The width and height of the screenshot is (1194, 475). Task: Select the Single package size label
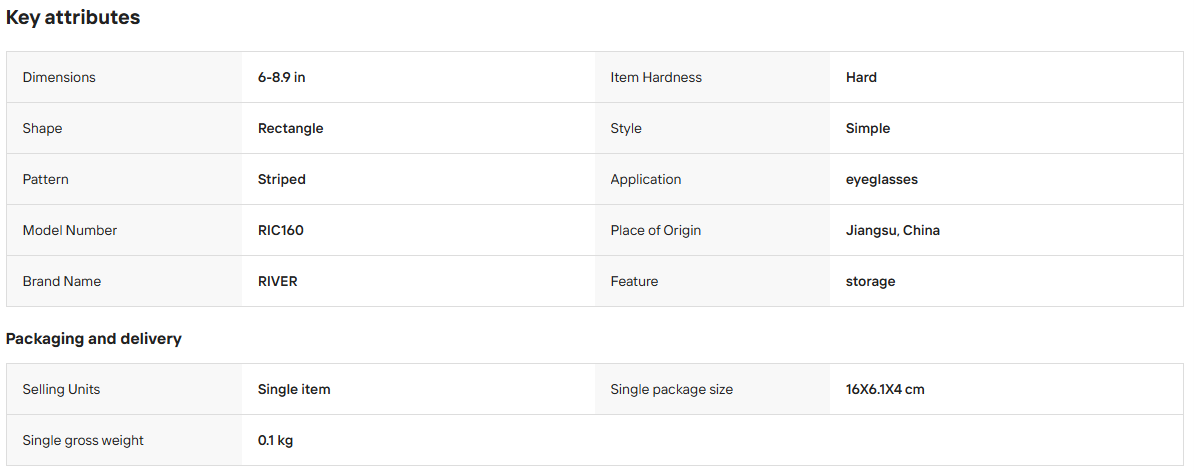point(672,389)
